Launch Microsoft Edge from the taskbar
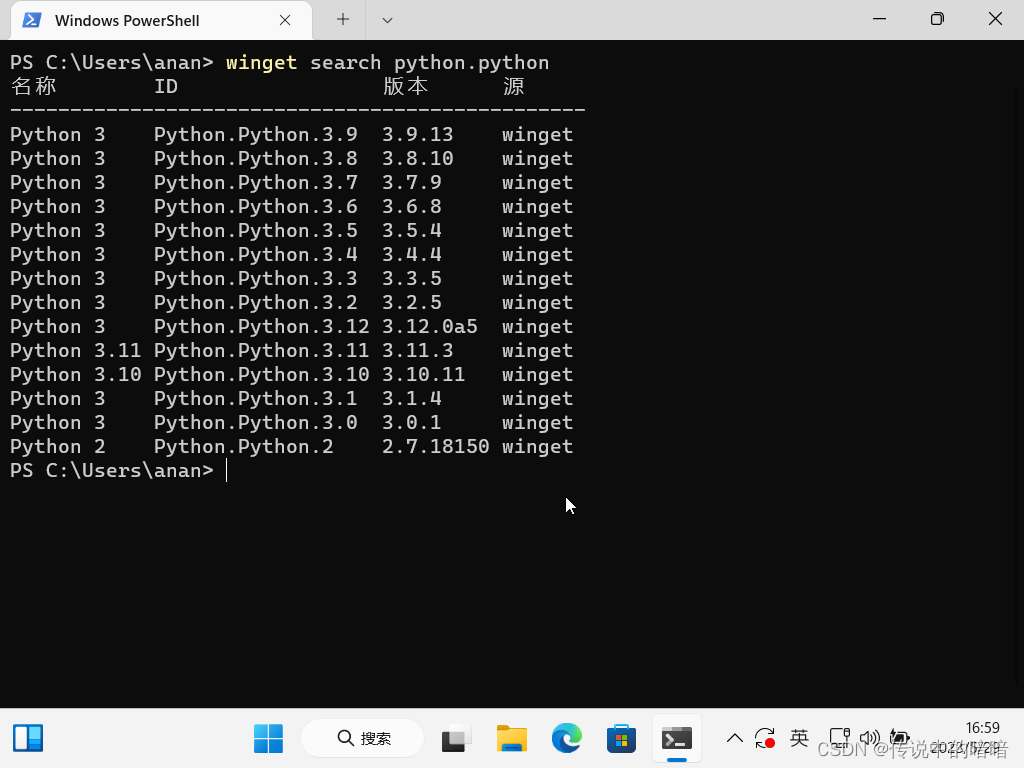Image resolution: width=1024 pixels, height=768 pixels. click(x=566, y=739)
